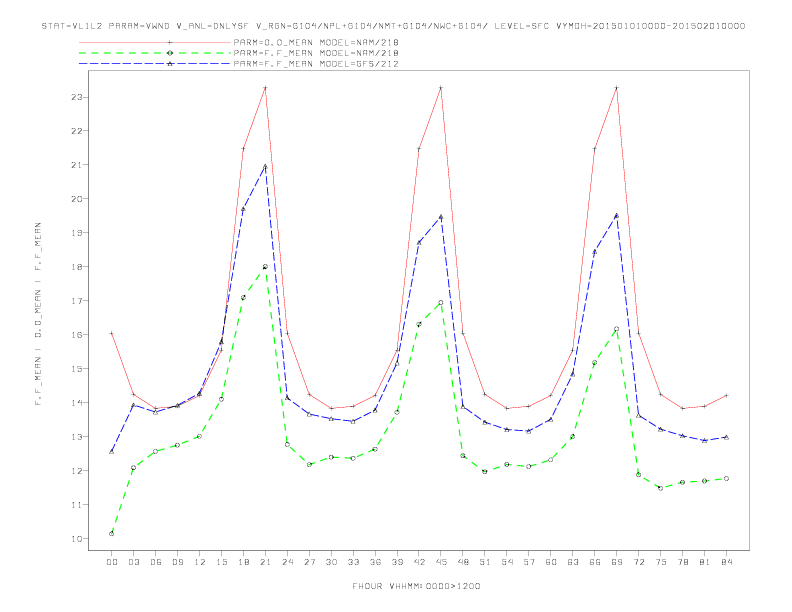Viewport: 792px width, 612px height.
Task: Click y-axis tick label 17
Action: [77, 301]
